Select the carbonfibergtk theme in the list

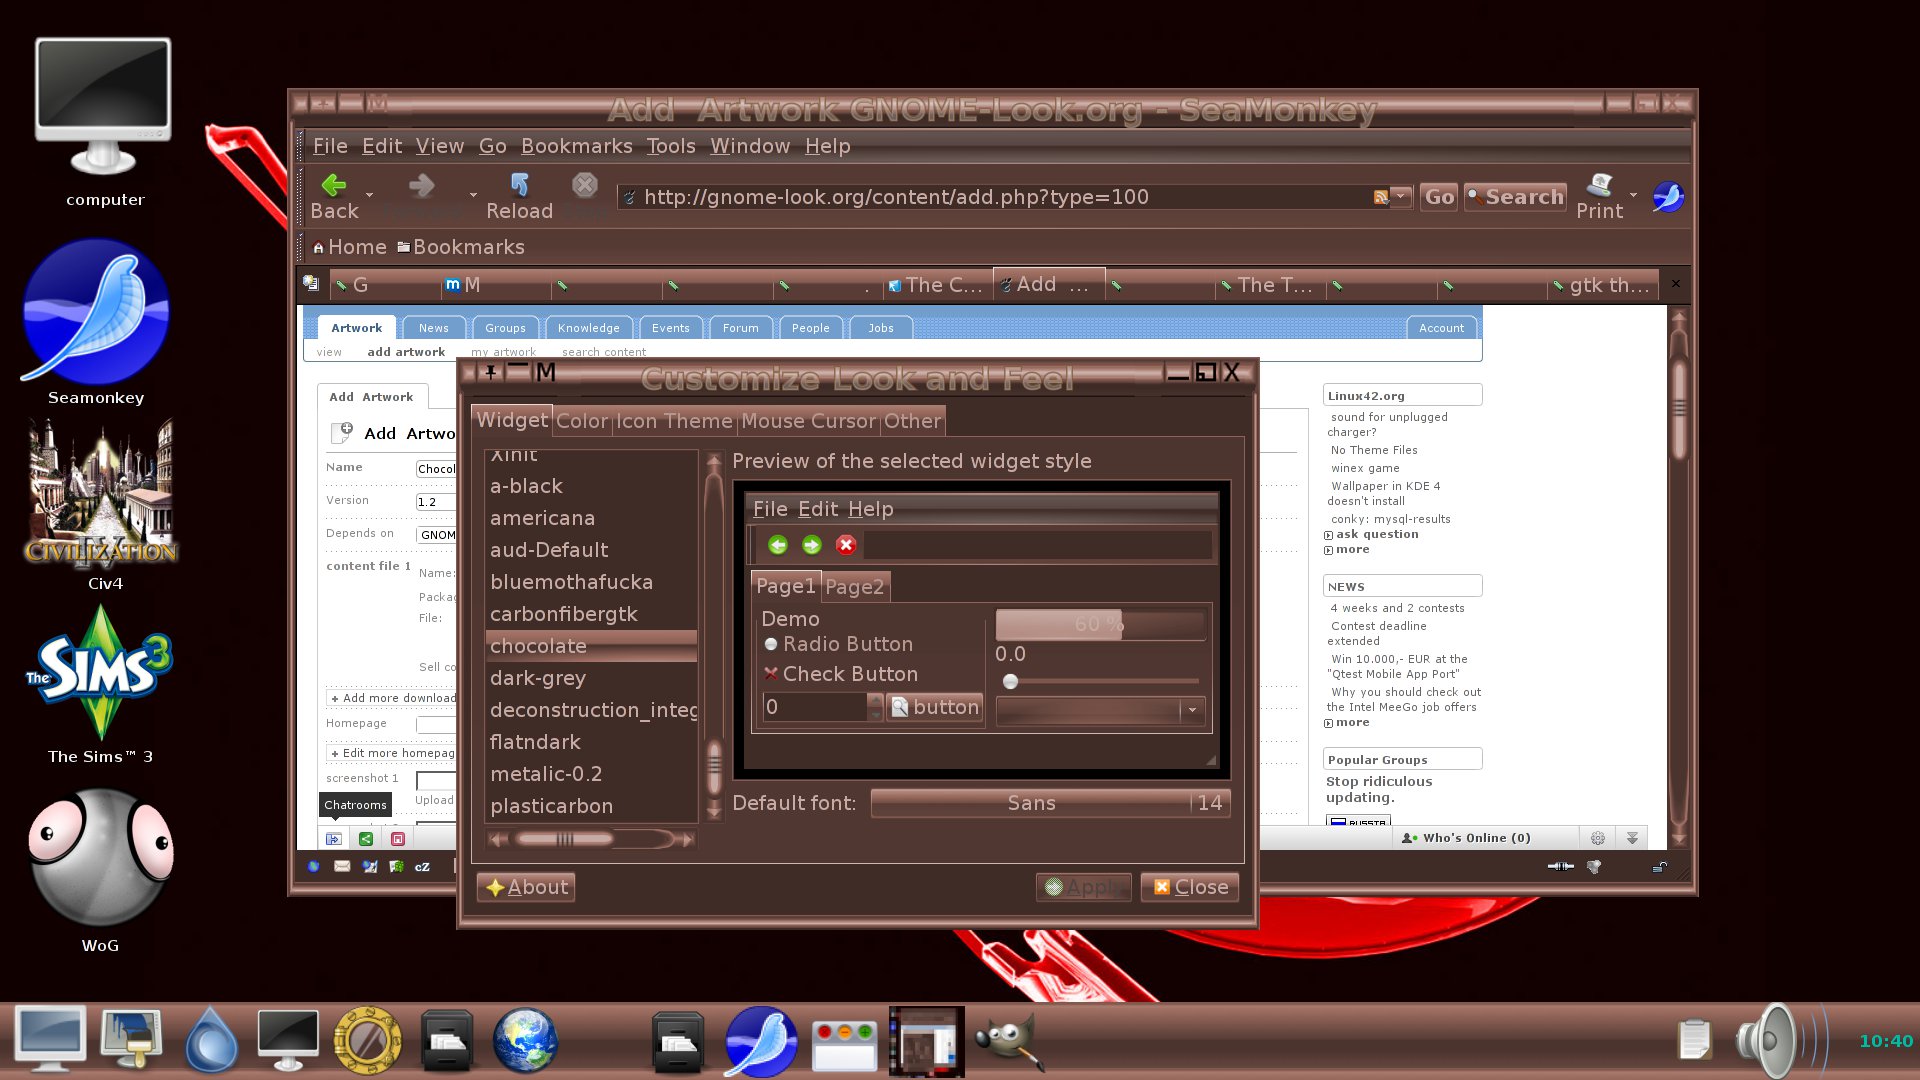click(591, 614)
